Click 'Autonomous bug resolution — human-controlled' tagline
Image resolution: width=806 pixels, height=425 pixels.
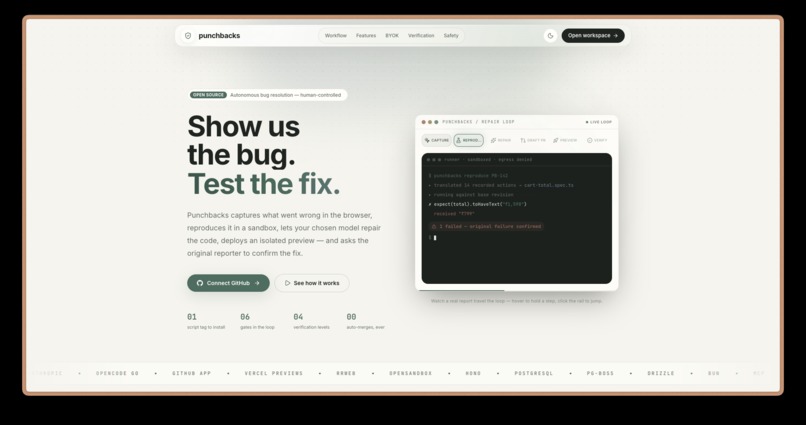coord(285,95)
